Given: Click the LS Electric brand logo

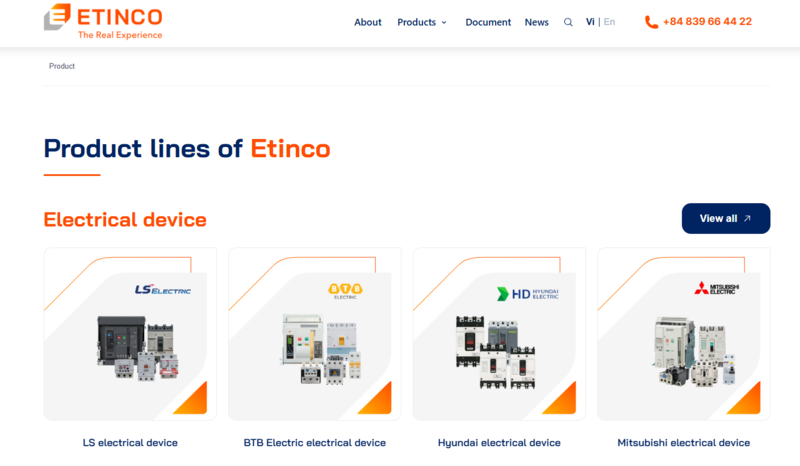Looking at the screenshot, I should point(163,290).
